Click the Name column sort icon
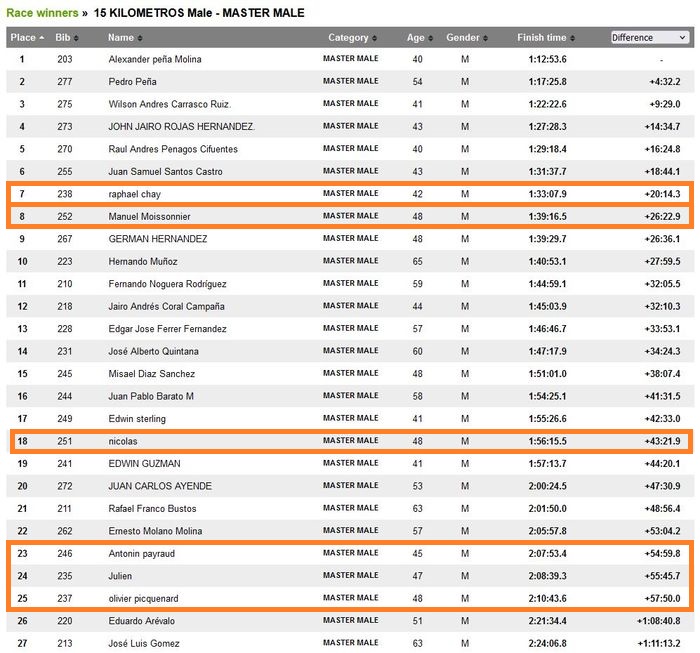 [141, 38]
